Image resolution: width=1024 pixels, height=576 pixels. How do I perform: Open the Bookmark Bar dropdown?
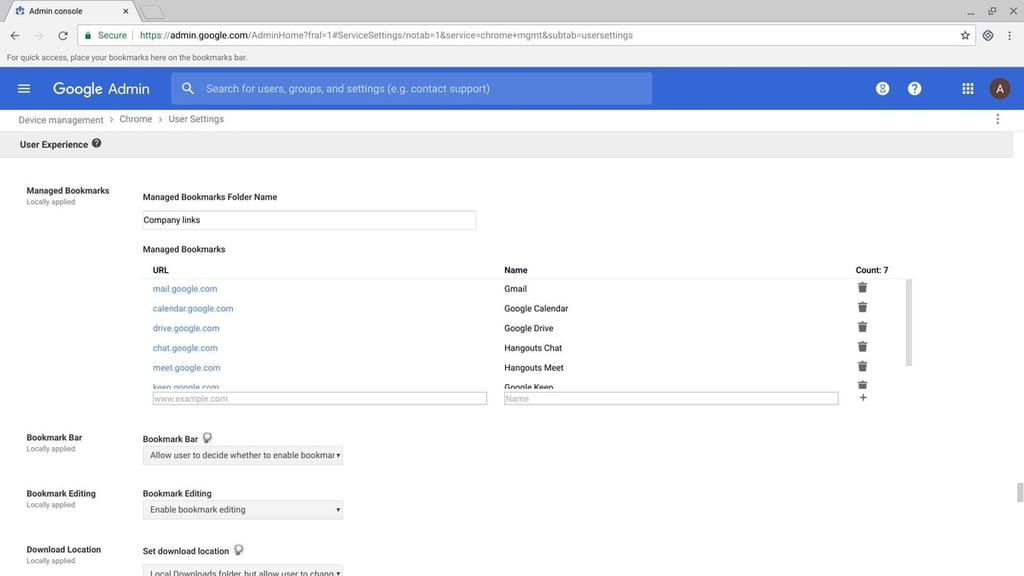pos(242,455)
